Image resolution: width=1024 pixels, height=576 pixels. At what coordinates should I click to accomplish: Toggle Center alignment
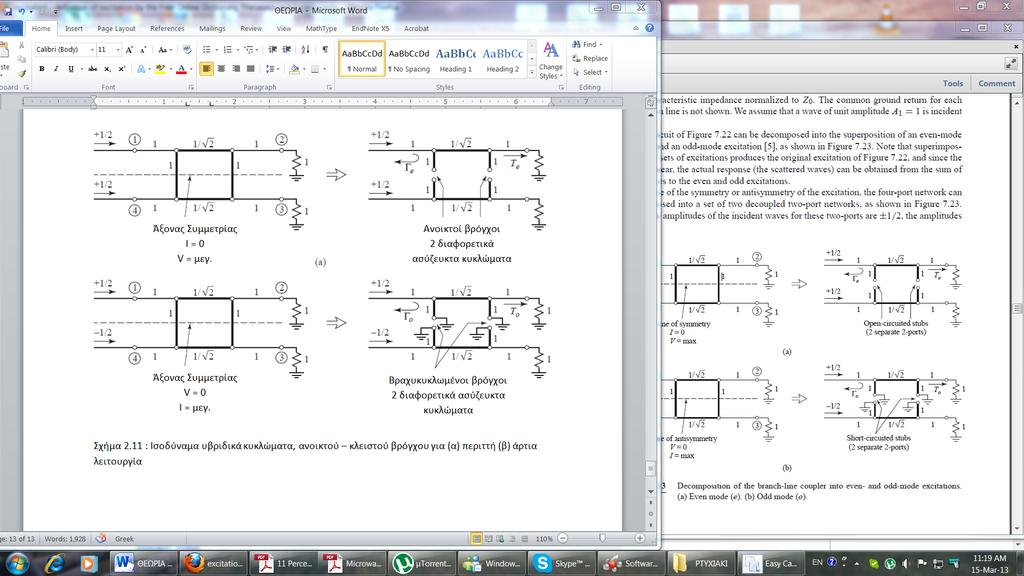(221, 69)
